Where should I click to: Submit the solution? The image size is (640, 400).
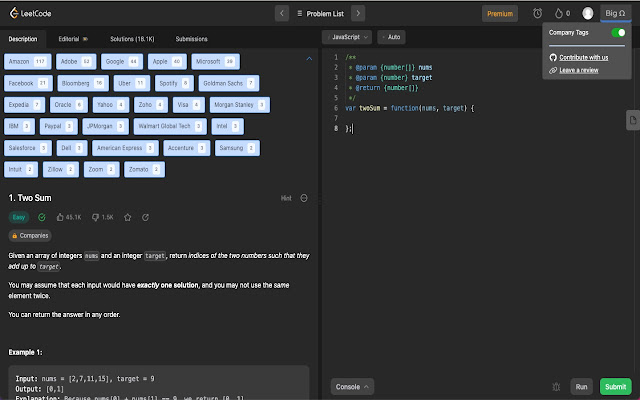616,387
